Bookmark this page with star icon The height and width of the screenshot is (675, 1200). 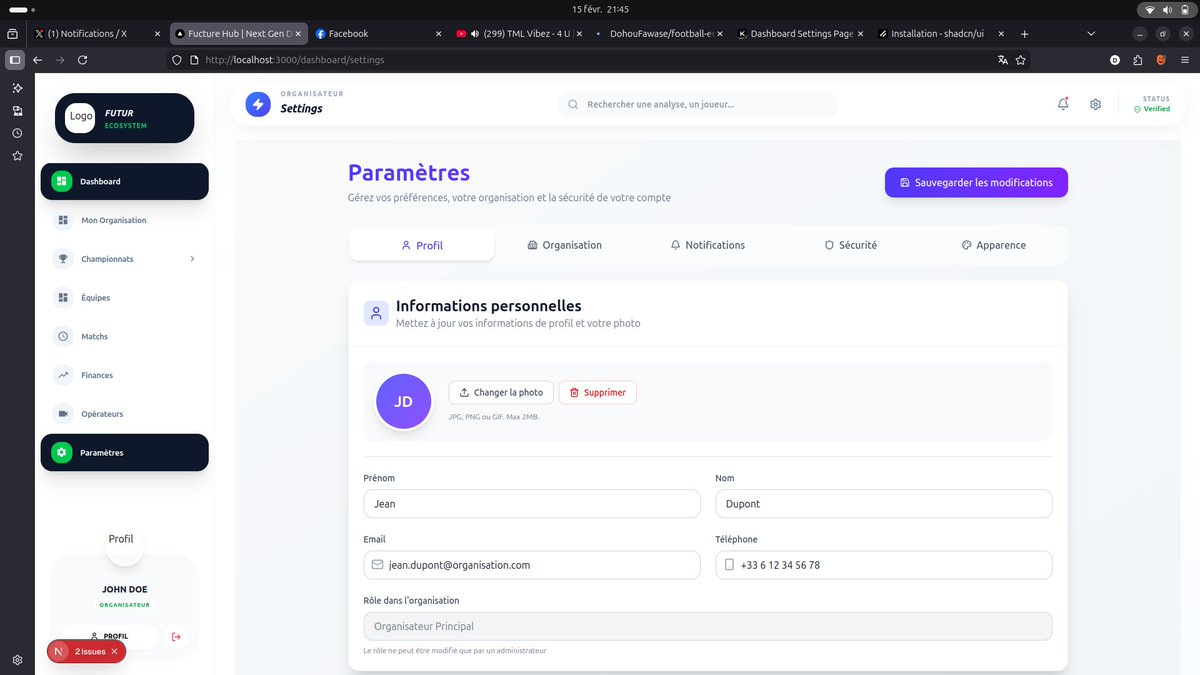(x=1020, y=60)
